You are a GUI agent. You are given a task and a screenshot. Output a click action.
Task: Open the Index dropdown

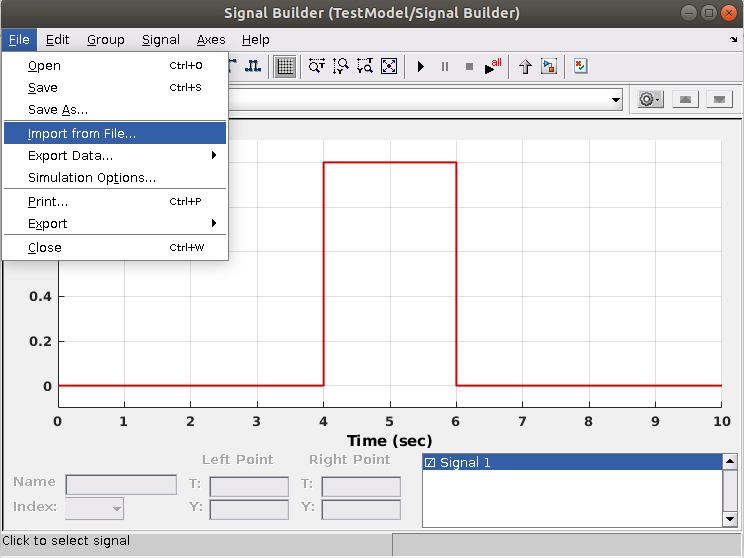94,508
